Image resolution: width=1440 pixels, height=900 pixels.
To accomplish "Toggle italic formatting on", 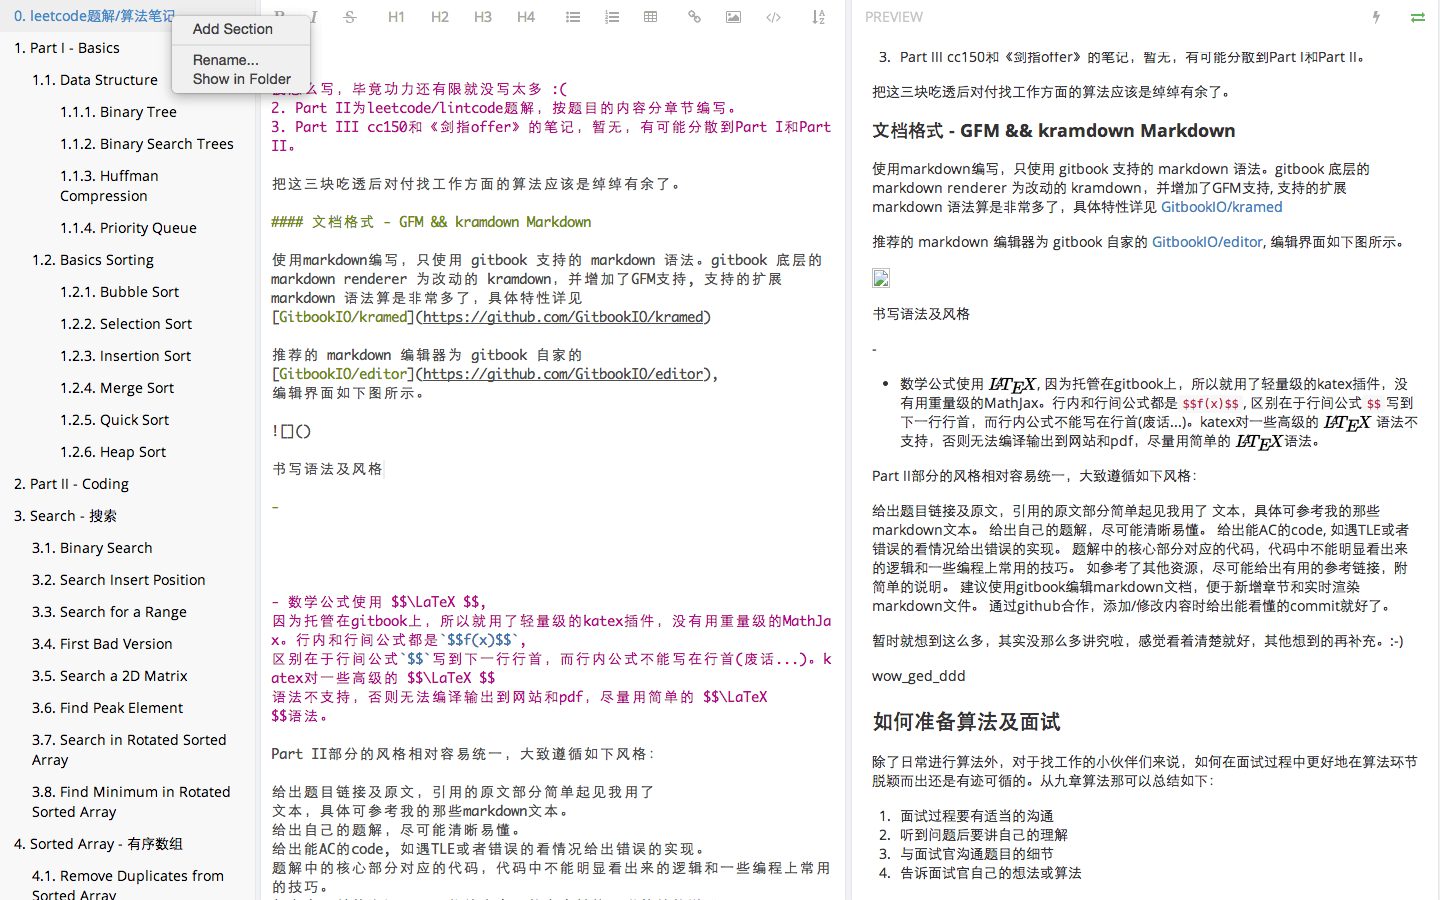I will click(x=312, y=16).
